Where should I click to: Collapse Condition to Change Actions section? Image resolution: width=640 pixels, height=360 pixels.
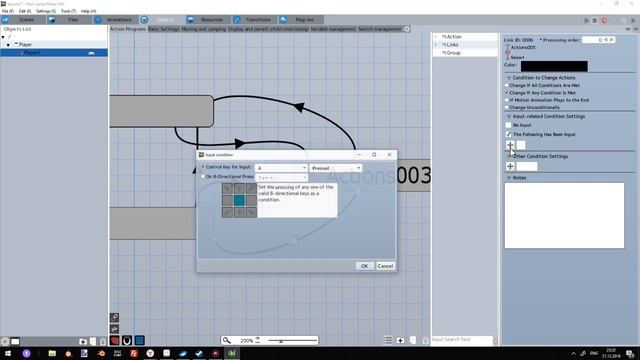pyautogui.click(x=509, y=78)
